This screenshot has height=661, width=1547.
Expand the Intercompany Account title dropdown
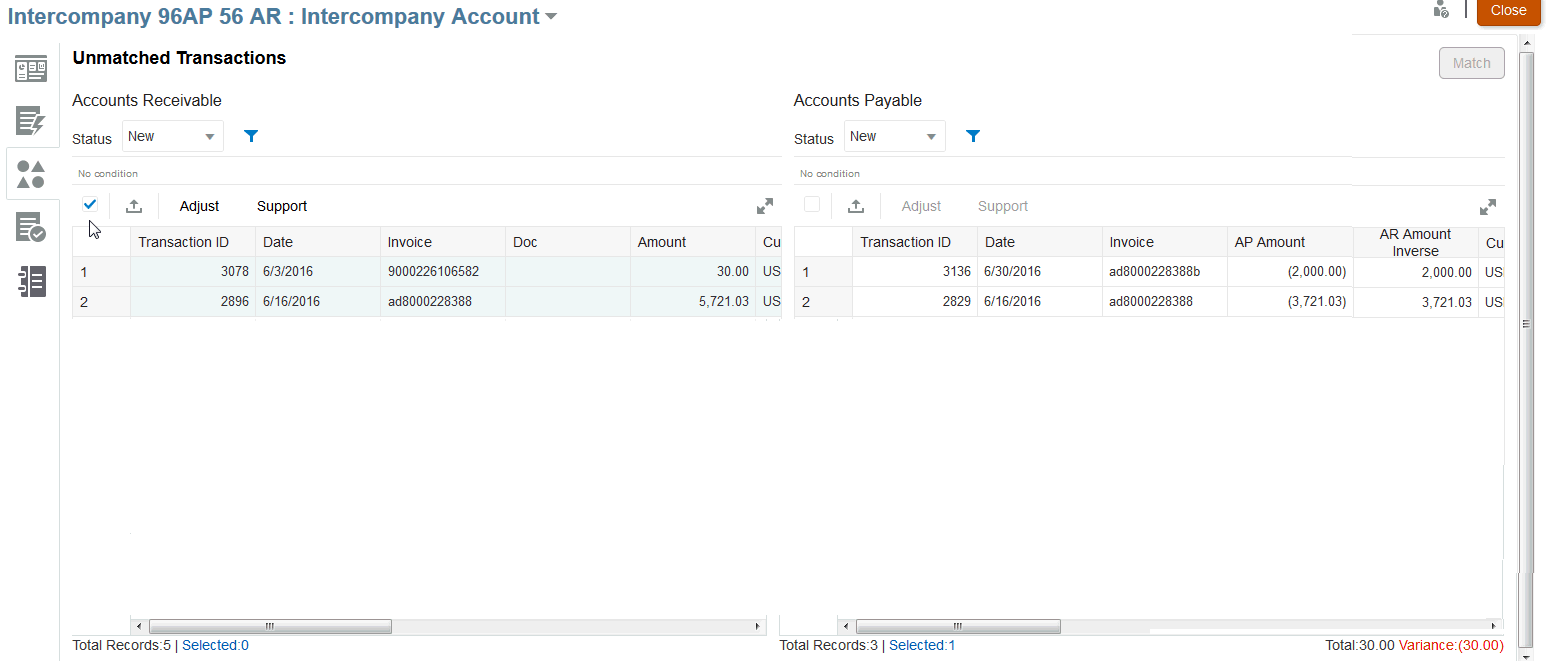click(550, 16)
